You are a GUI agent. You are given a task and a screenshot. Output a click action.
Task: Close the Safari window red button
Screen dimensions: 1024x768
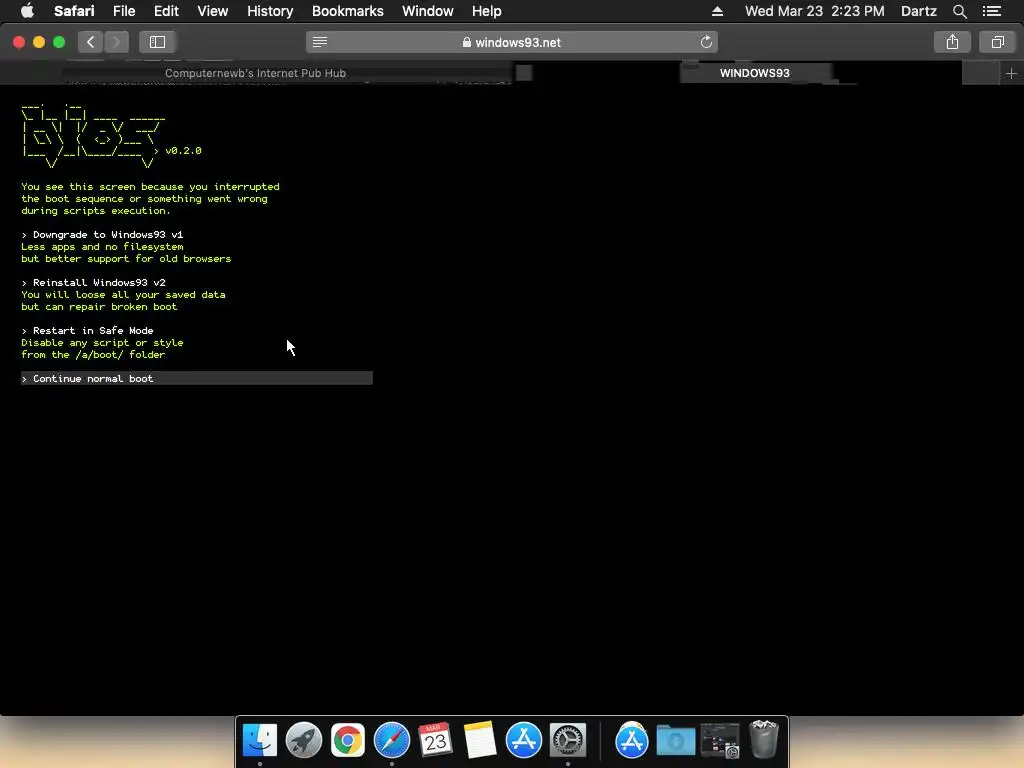pos(19,42)
